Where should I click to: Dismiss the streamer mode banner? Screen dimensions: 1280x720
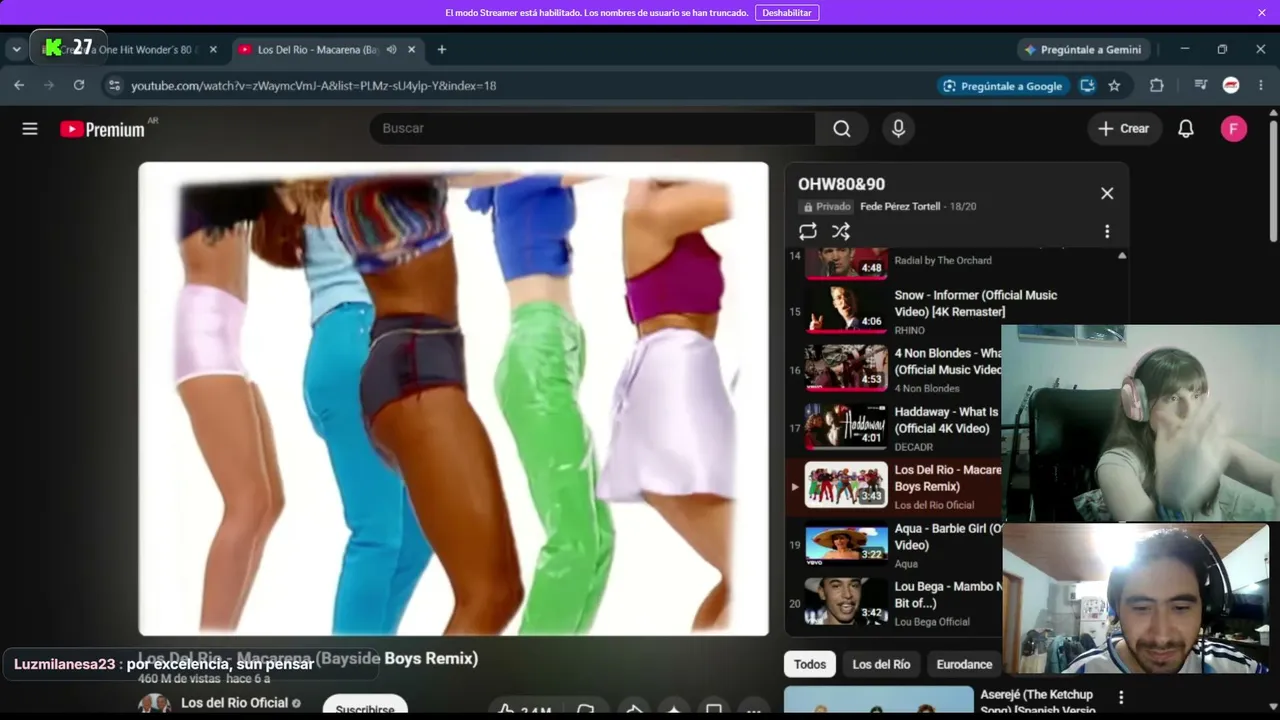click(1262, 13)
